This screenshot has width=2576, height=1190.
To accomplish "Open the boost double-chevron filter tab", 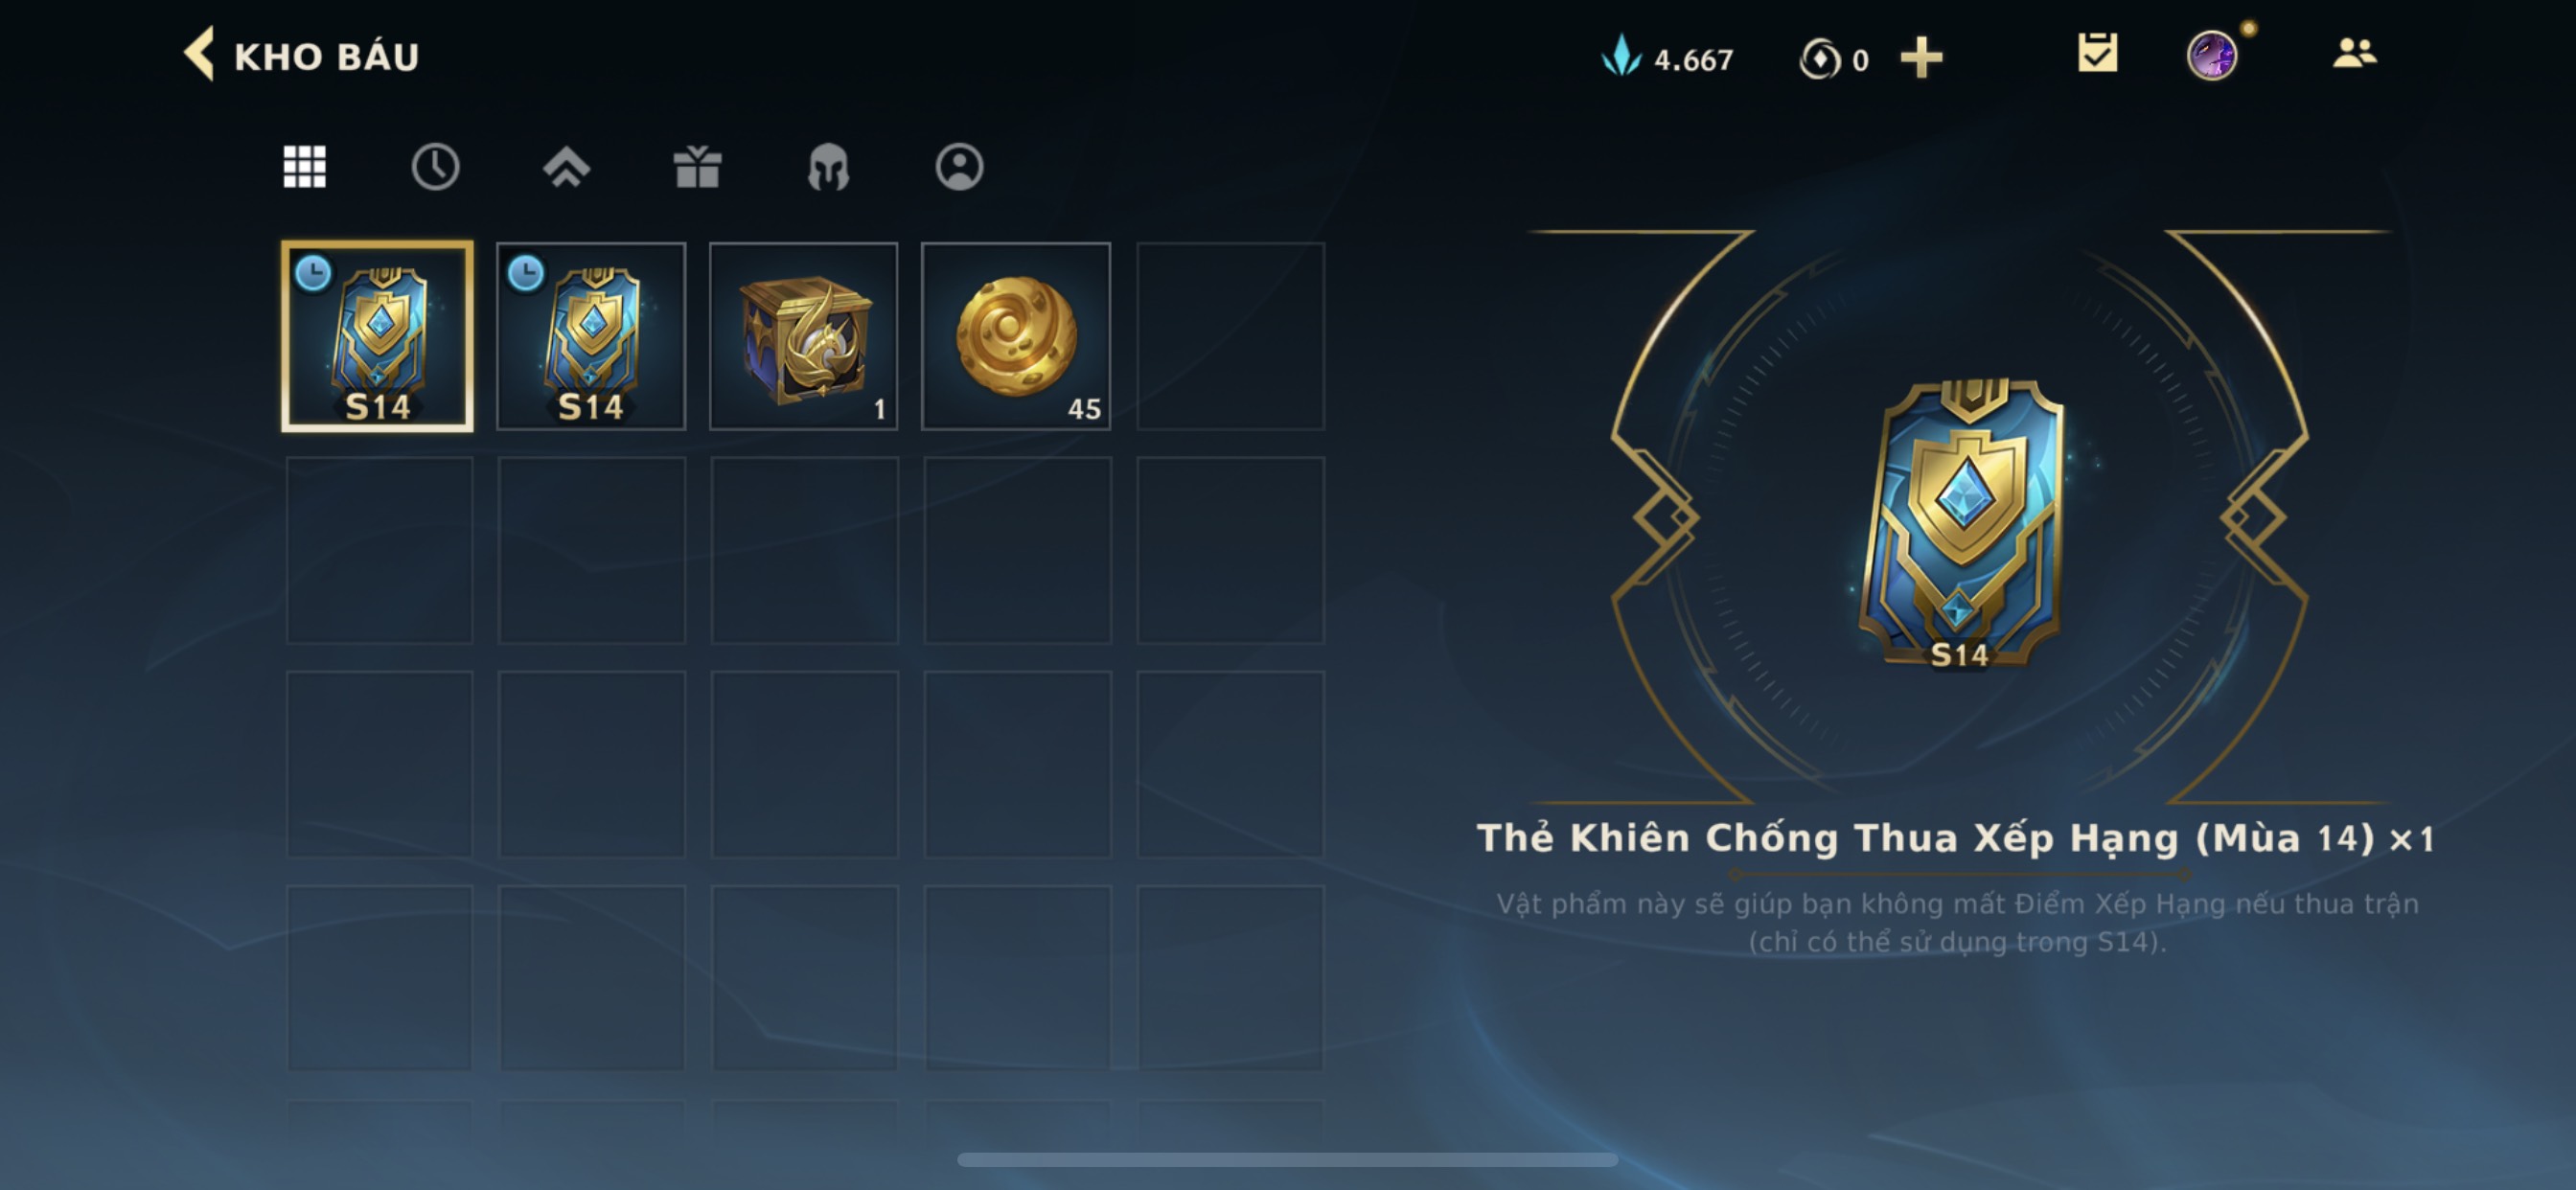I will coord(566,167).
